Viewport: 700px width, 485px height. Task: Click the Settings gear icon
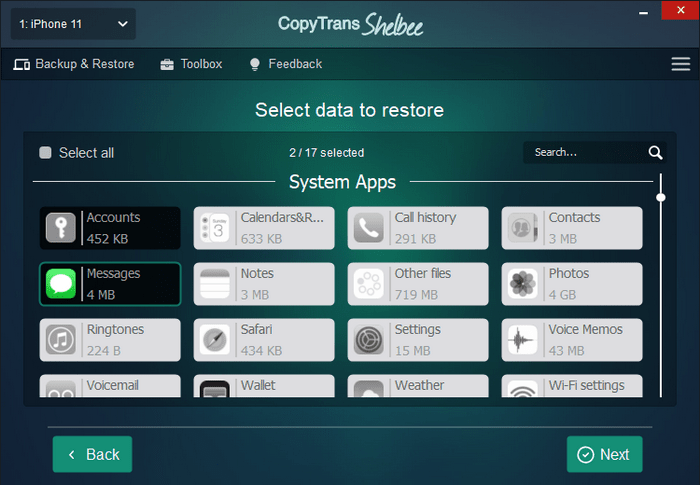(x=369, y=339)
